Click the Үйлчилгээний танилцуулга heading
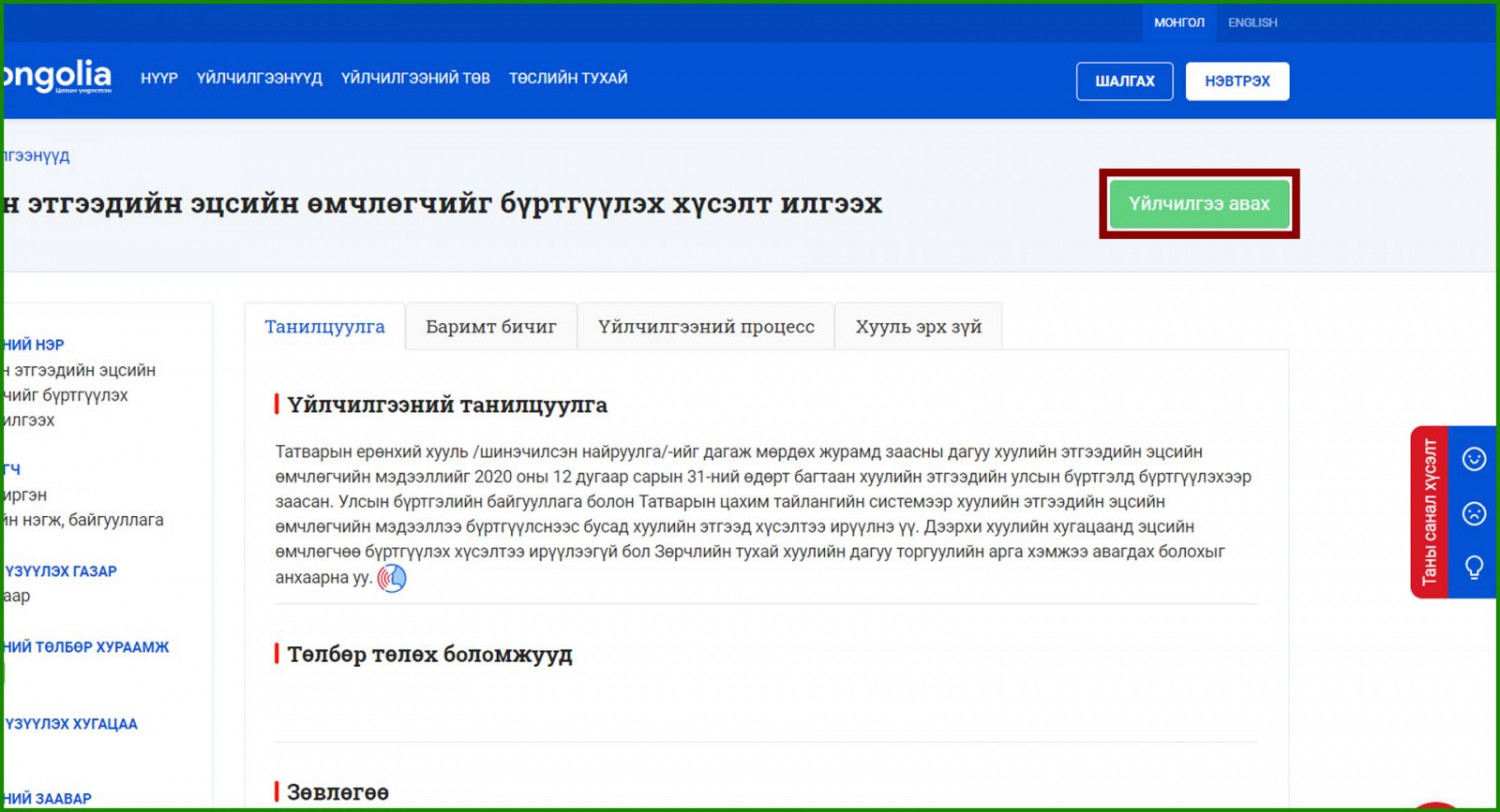This screenshot has height=812, width=1500. click(447, 405)
